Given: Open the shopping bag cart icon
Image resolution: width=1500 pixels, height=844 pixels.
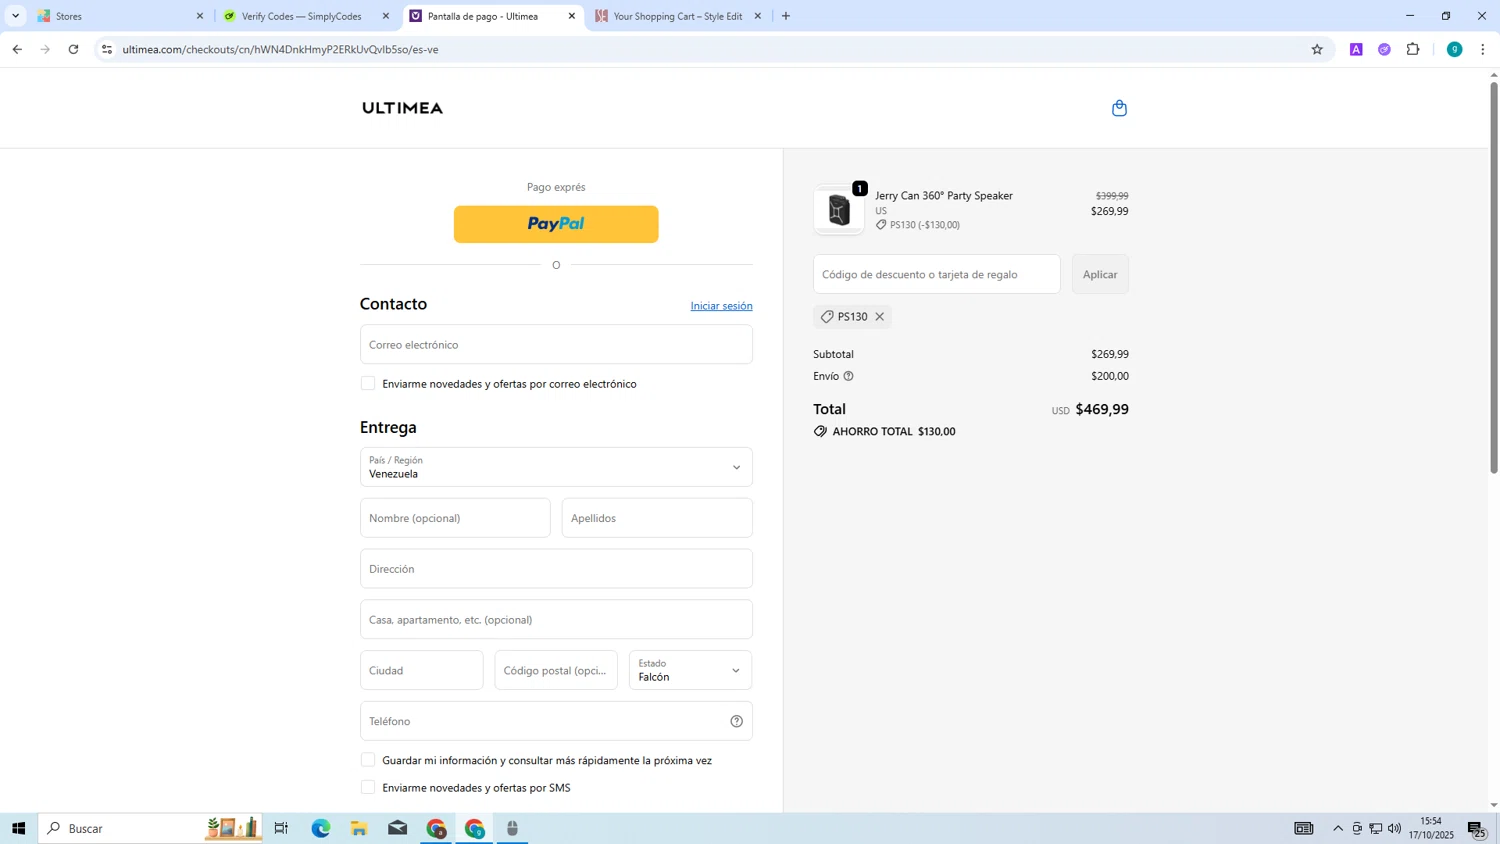Looking at the screenshot, I should pyautogui.click(x=1119, y=108).
